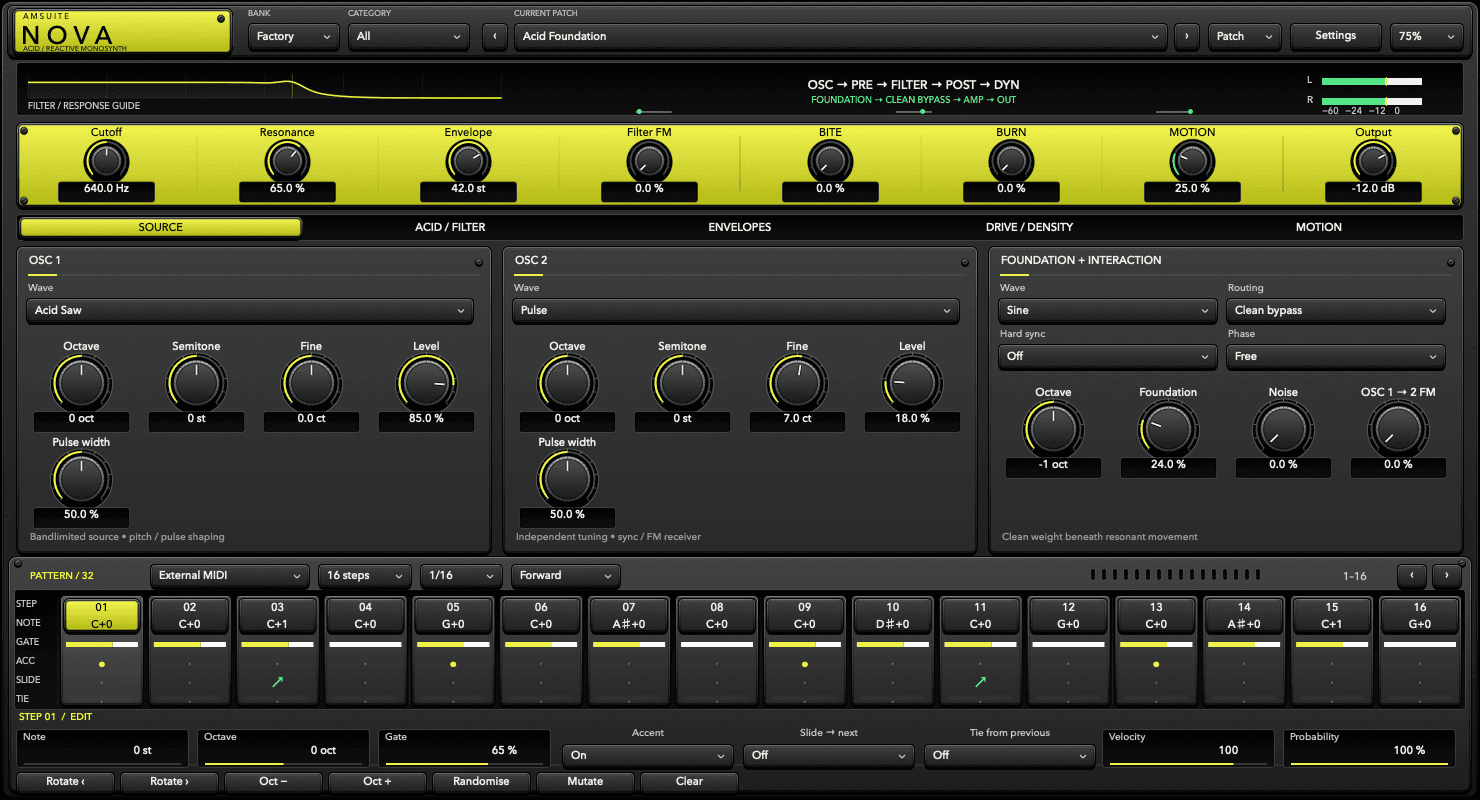This screenshot has height=800, width=1480.
Task: Click the BITE knob
Action: 830,160
